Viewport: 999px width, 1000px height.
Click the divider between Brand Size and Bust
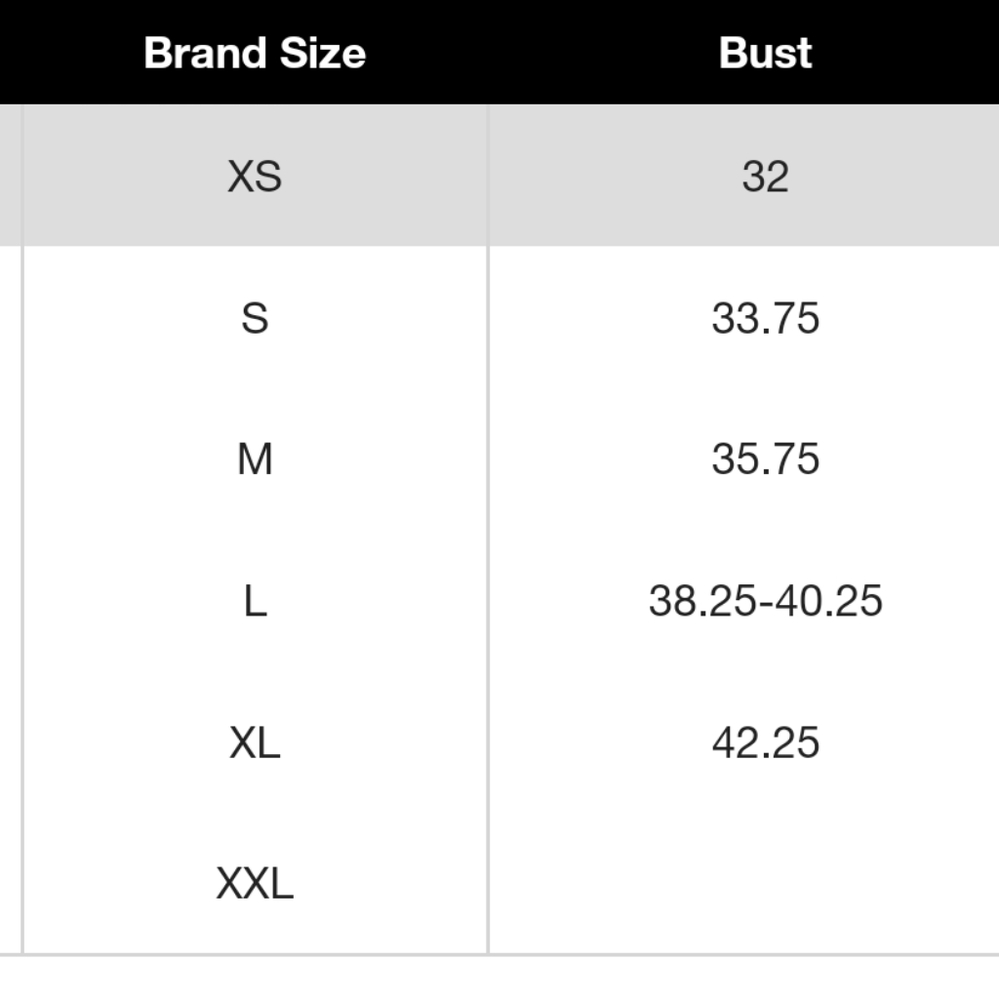(x=488, y=529)
